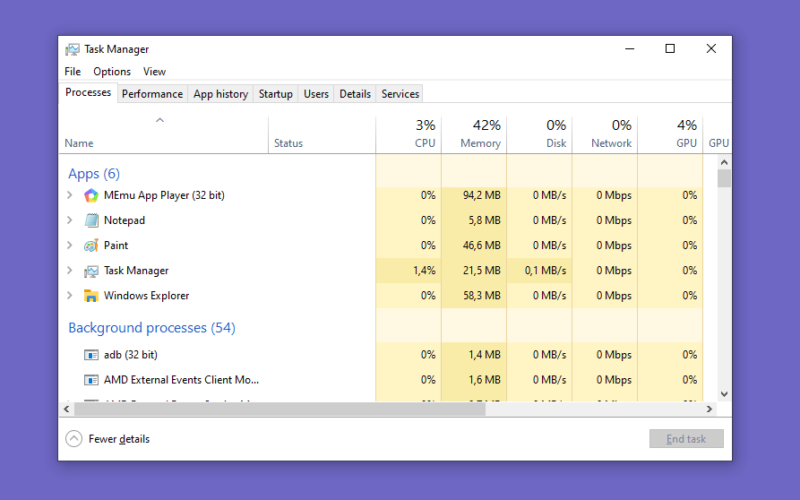Screen dimensions: 800x500
Task: Click the vertical scrollbar thumb
Action: tap(724, 179)
